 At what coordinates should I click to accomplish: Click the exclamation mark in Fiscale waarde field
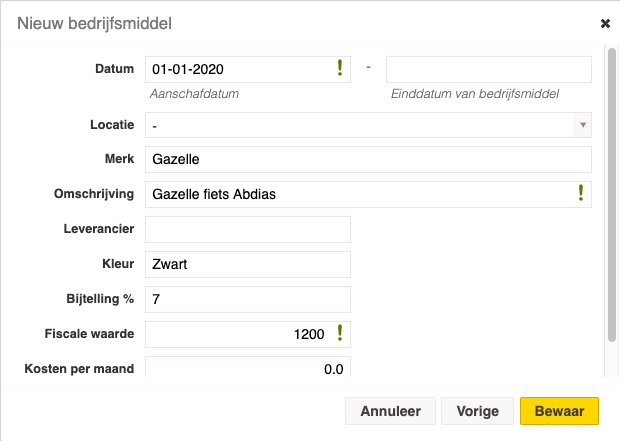pyautogui.click(x=340, y=333)
